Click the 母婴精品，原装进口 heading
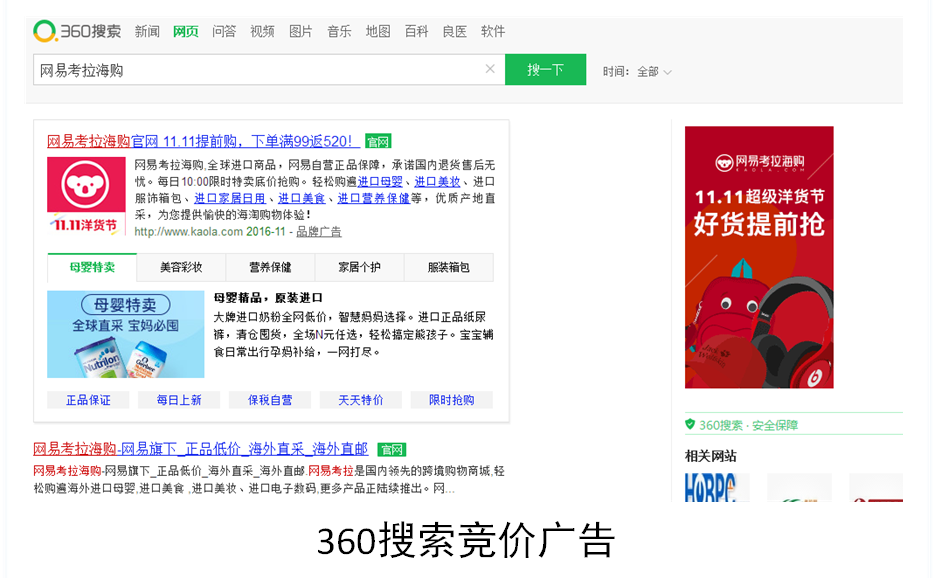 (x=268, y=298)
